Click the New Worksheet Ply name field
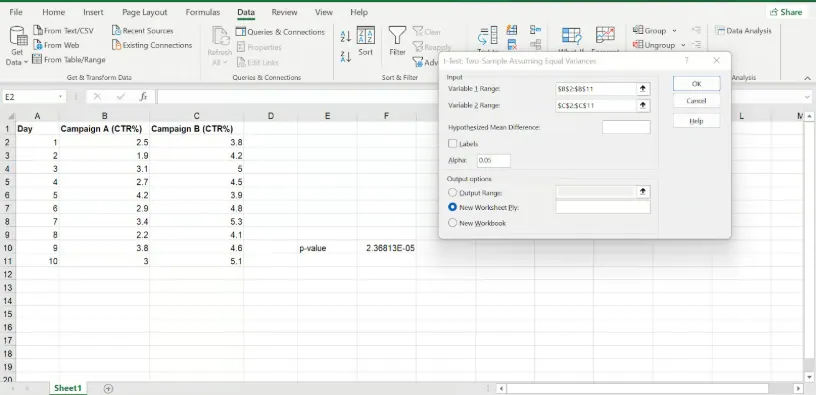 tap(603, 207)
